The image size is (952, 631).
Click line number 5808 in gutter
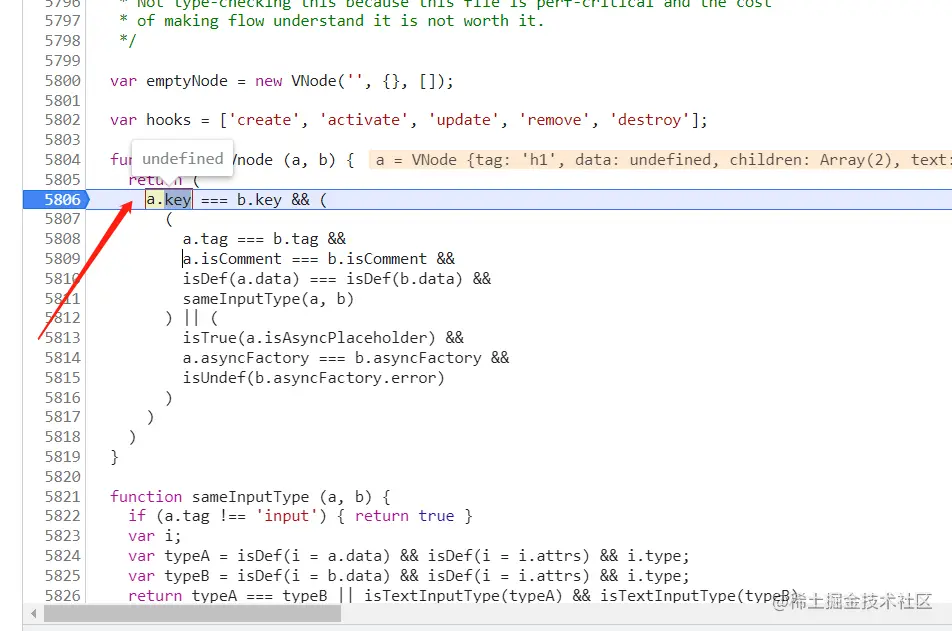[x=63, y=239]
